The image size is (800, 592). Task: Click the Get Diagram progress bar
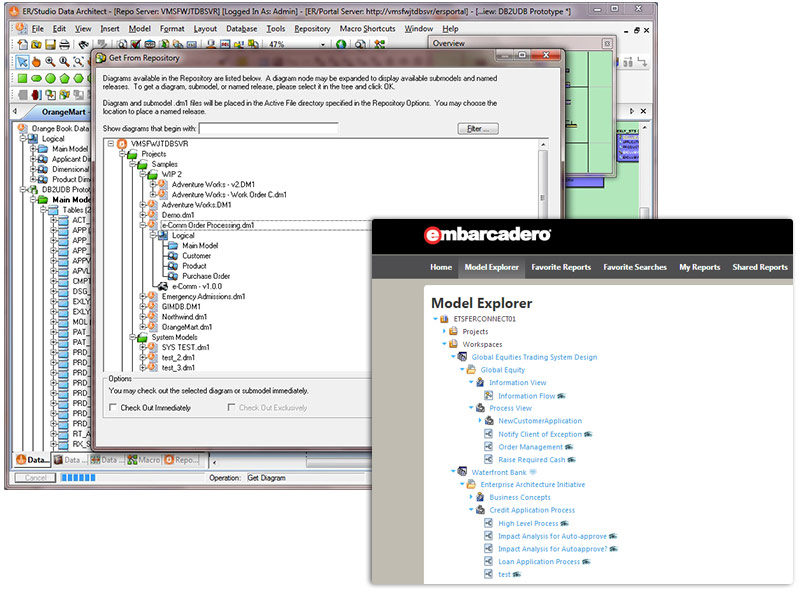click(x=78, y=478)
